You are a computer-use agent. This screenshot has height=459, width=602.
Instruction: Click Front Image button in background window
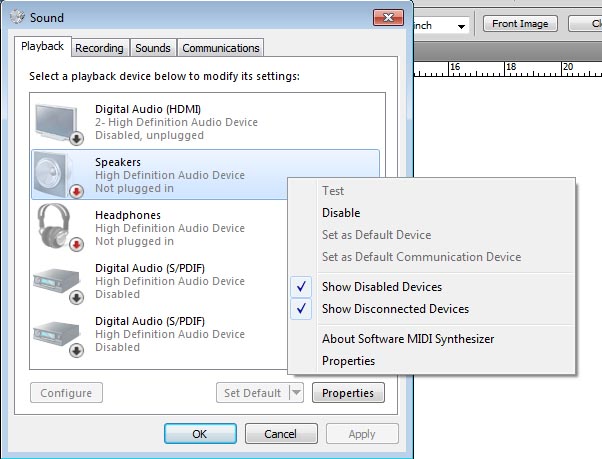coord(520,24)
